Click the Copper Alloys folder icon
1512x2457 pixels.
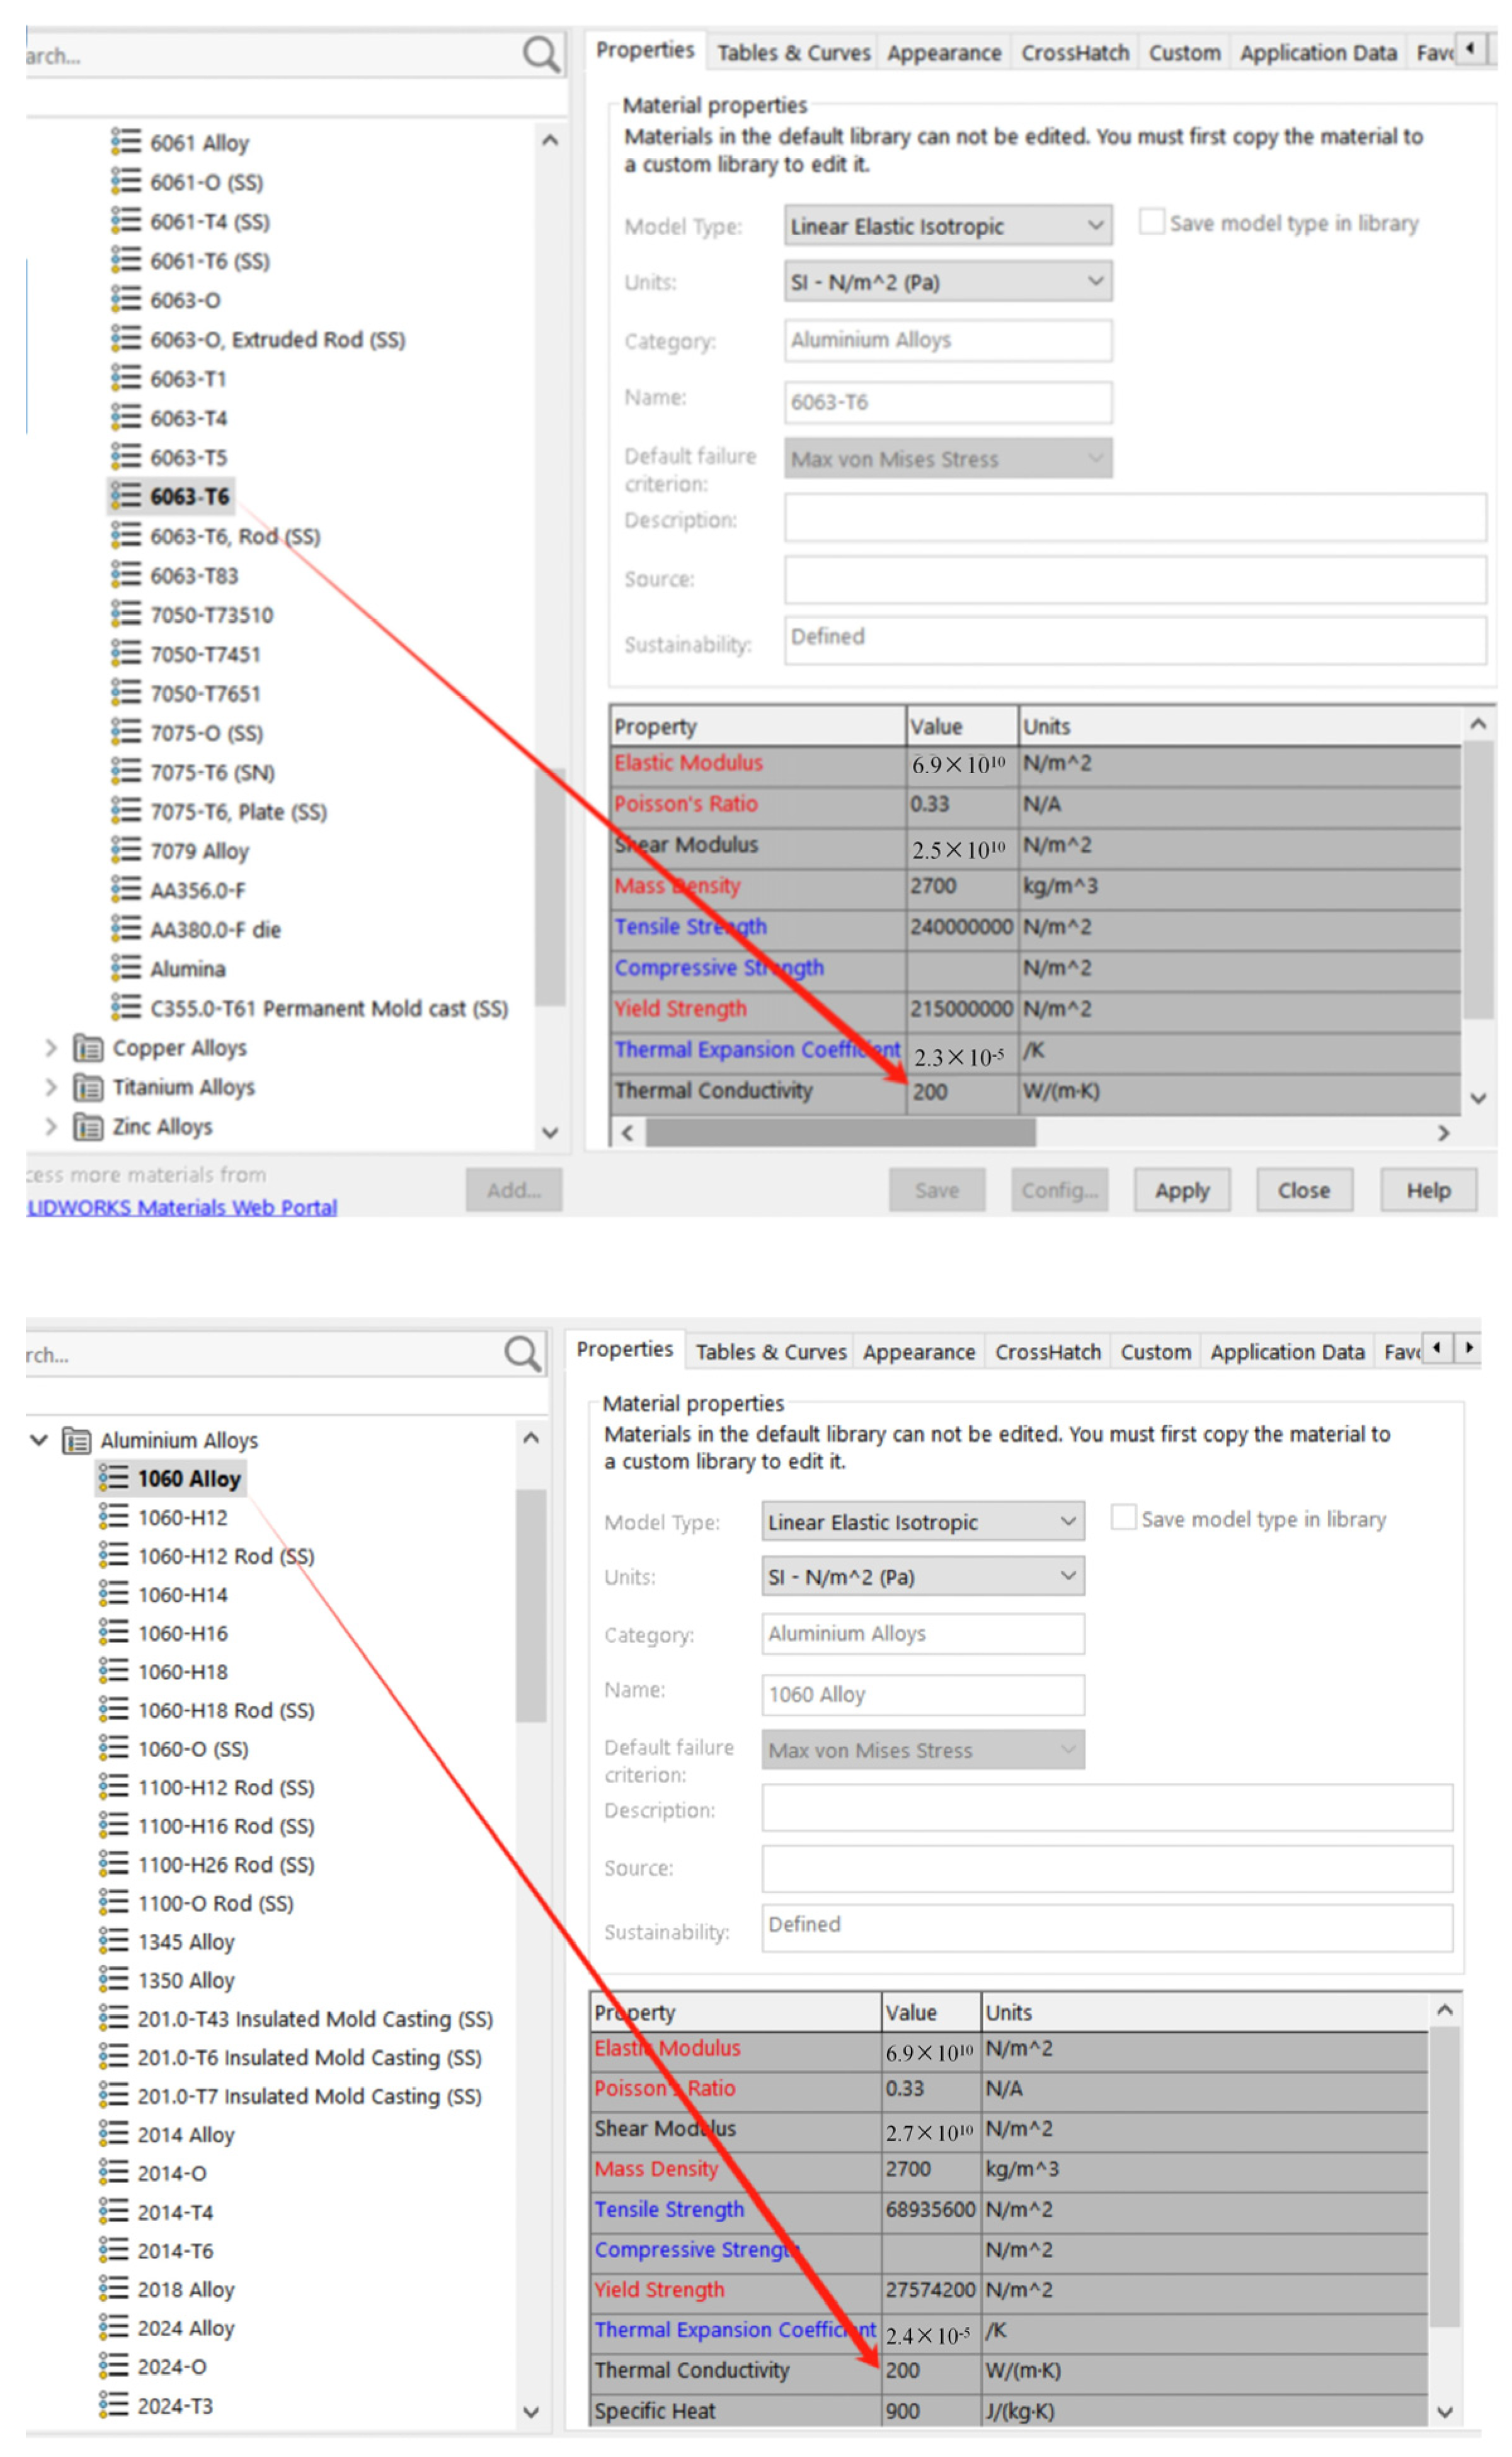[88, 1048]
